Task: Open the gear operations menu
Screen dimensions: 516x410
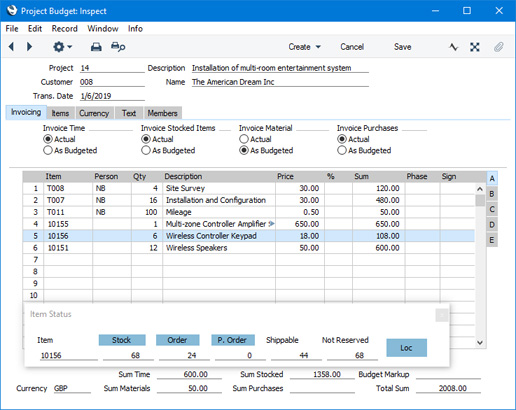Action: 62,47
